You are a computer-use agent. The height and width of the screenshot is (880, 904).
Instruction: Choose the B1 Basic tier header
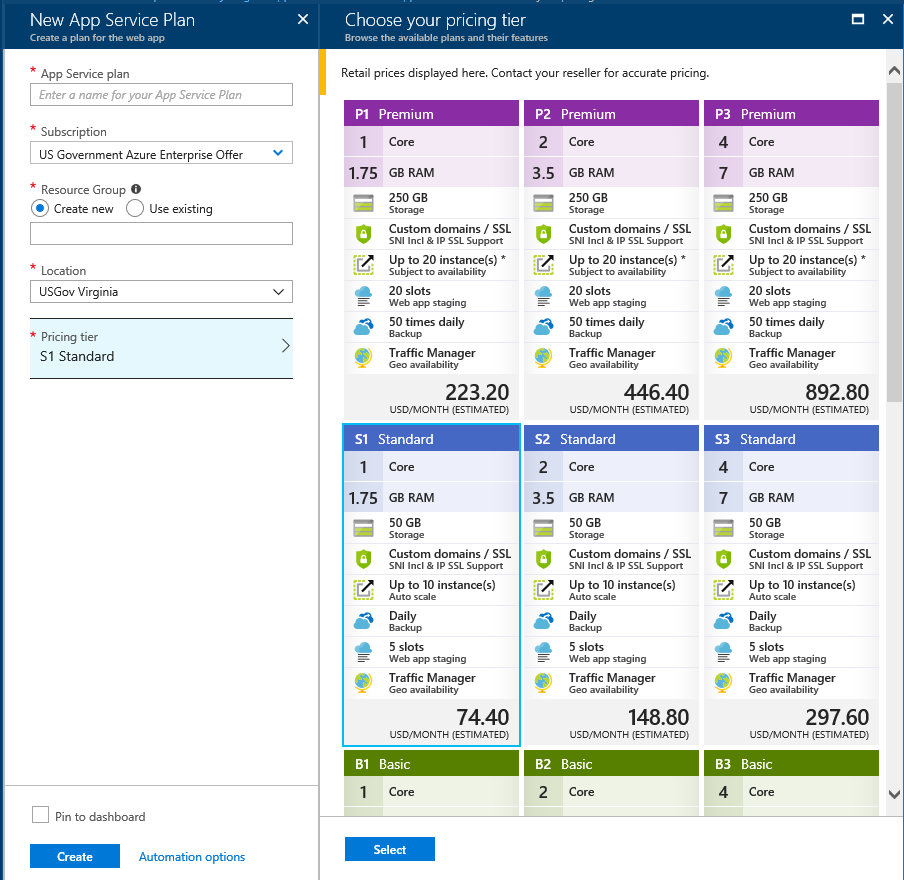(x=431, y=764)
